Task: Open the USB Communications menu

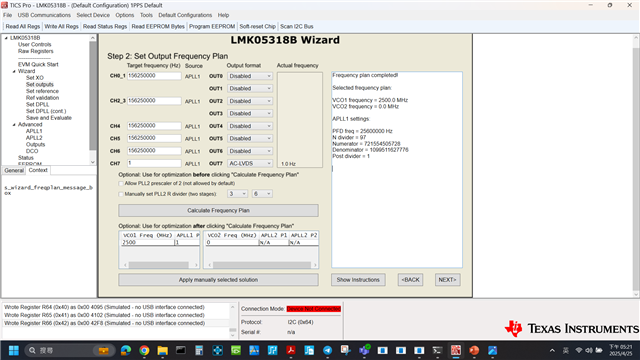Action: (44, 15)
